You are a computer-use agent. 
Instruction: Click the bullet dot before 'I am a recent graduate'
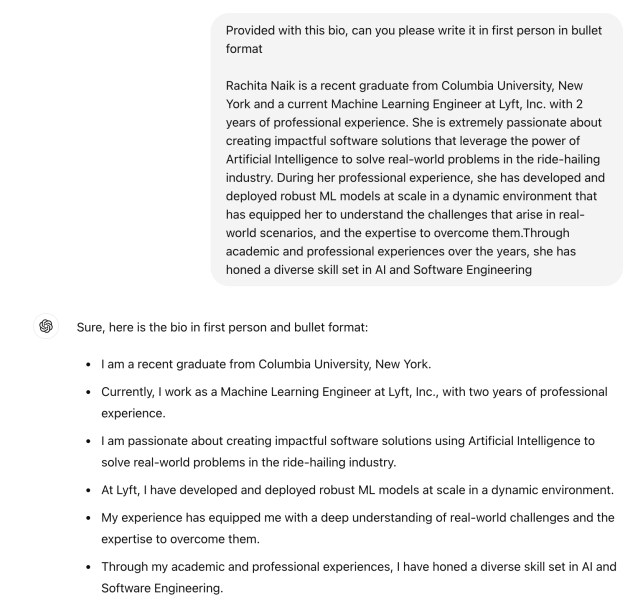[90, 362]
